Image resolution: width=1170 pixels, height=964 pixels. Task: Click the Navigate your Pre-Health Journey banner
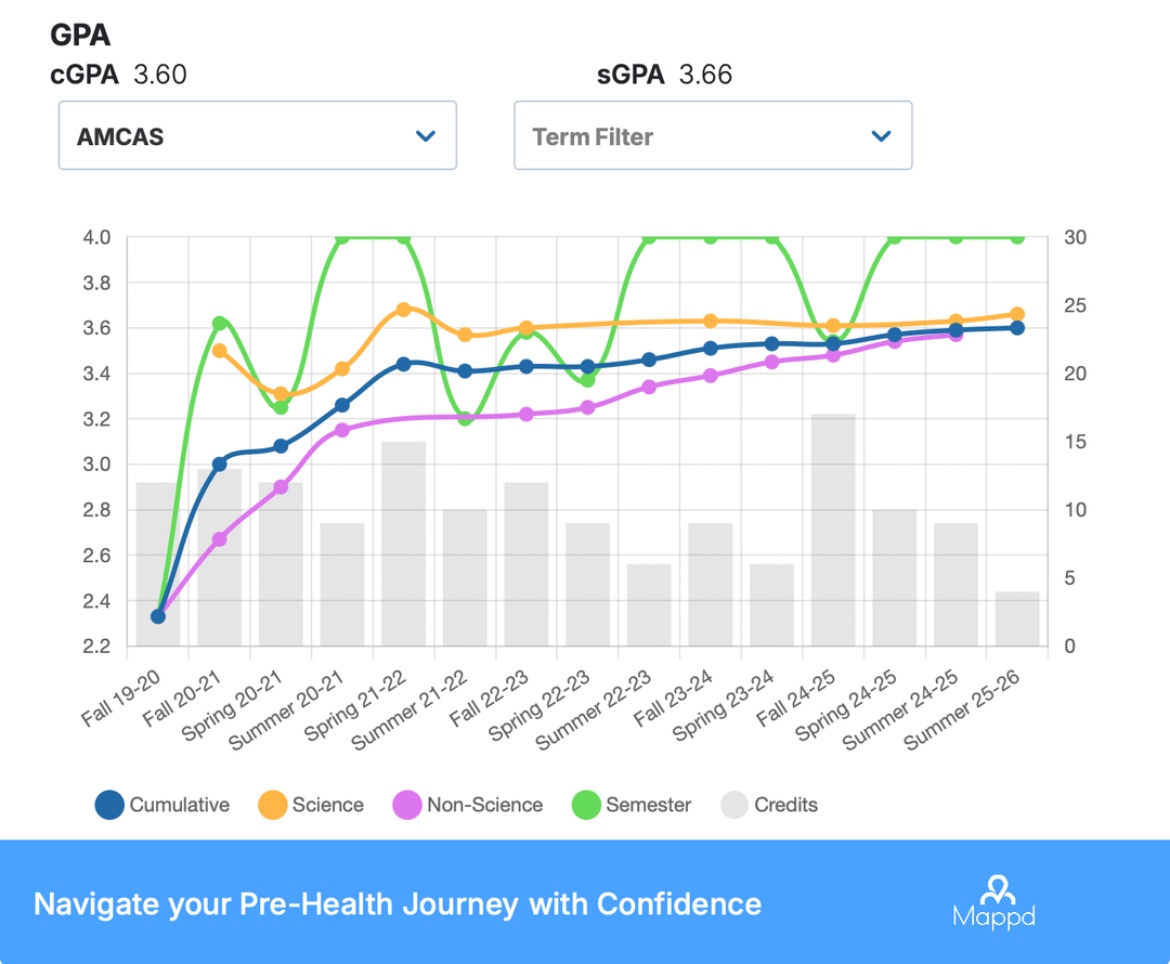coord(398,904)
